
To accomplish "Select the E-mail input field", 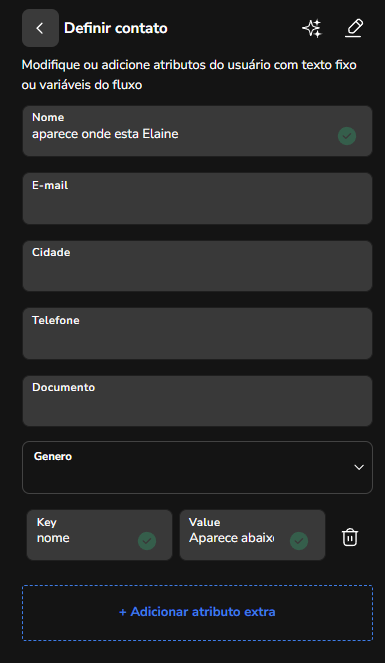I will pyautogui.click(x=197, y=198).
